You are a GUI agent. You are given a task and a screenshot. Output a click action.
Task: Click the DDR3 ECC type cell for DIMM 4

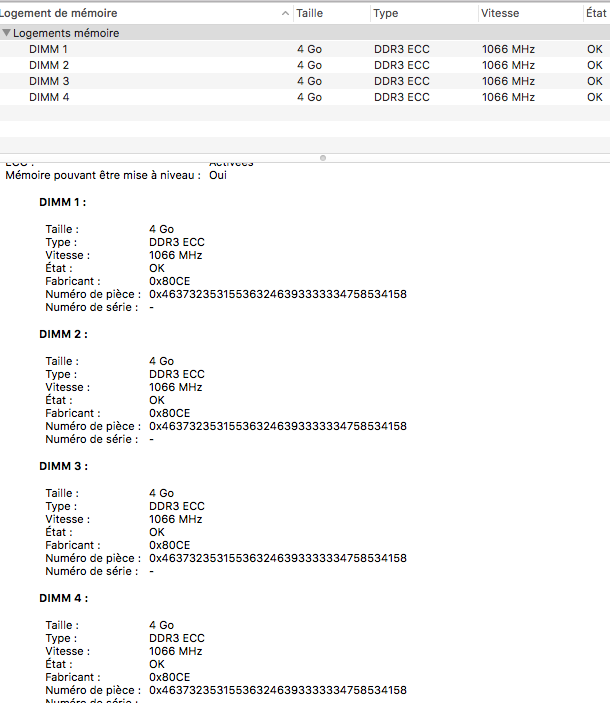[x=402, y=97]
